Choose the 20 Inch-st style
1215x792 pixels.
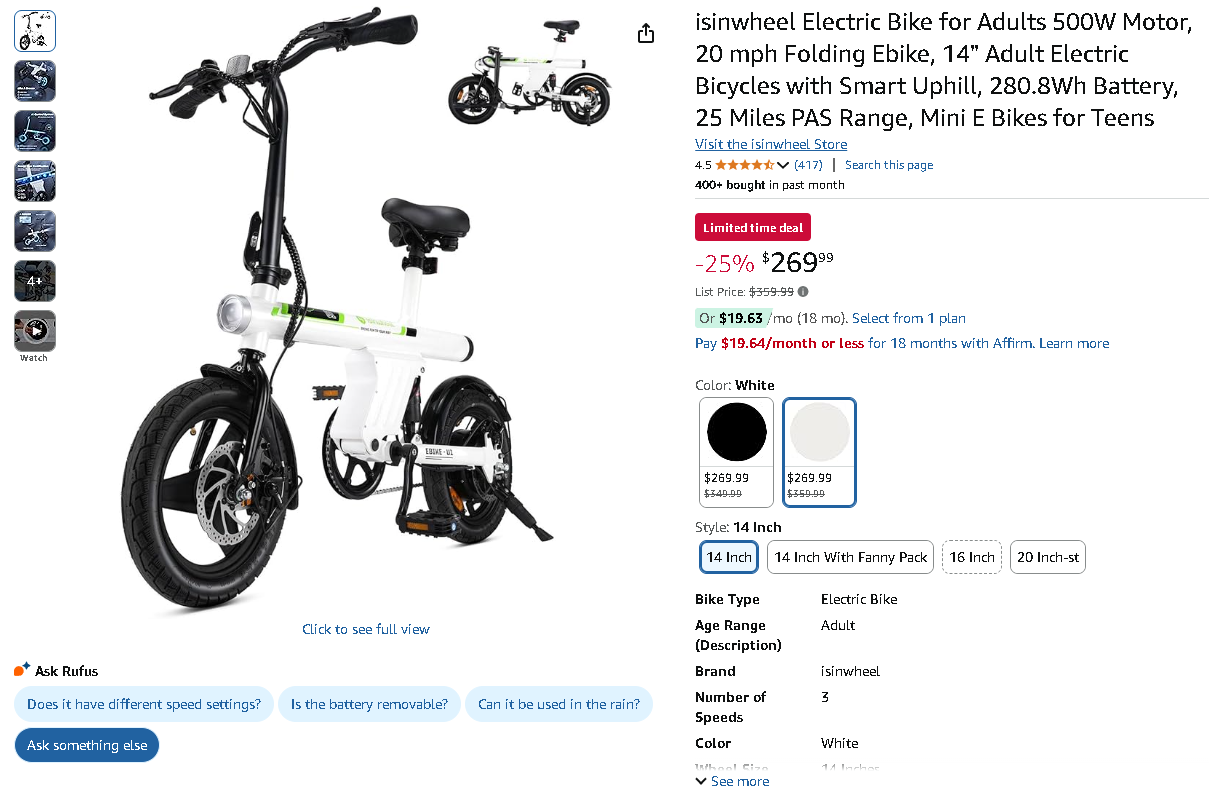pyautogui.click(x=1047, y=557)
